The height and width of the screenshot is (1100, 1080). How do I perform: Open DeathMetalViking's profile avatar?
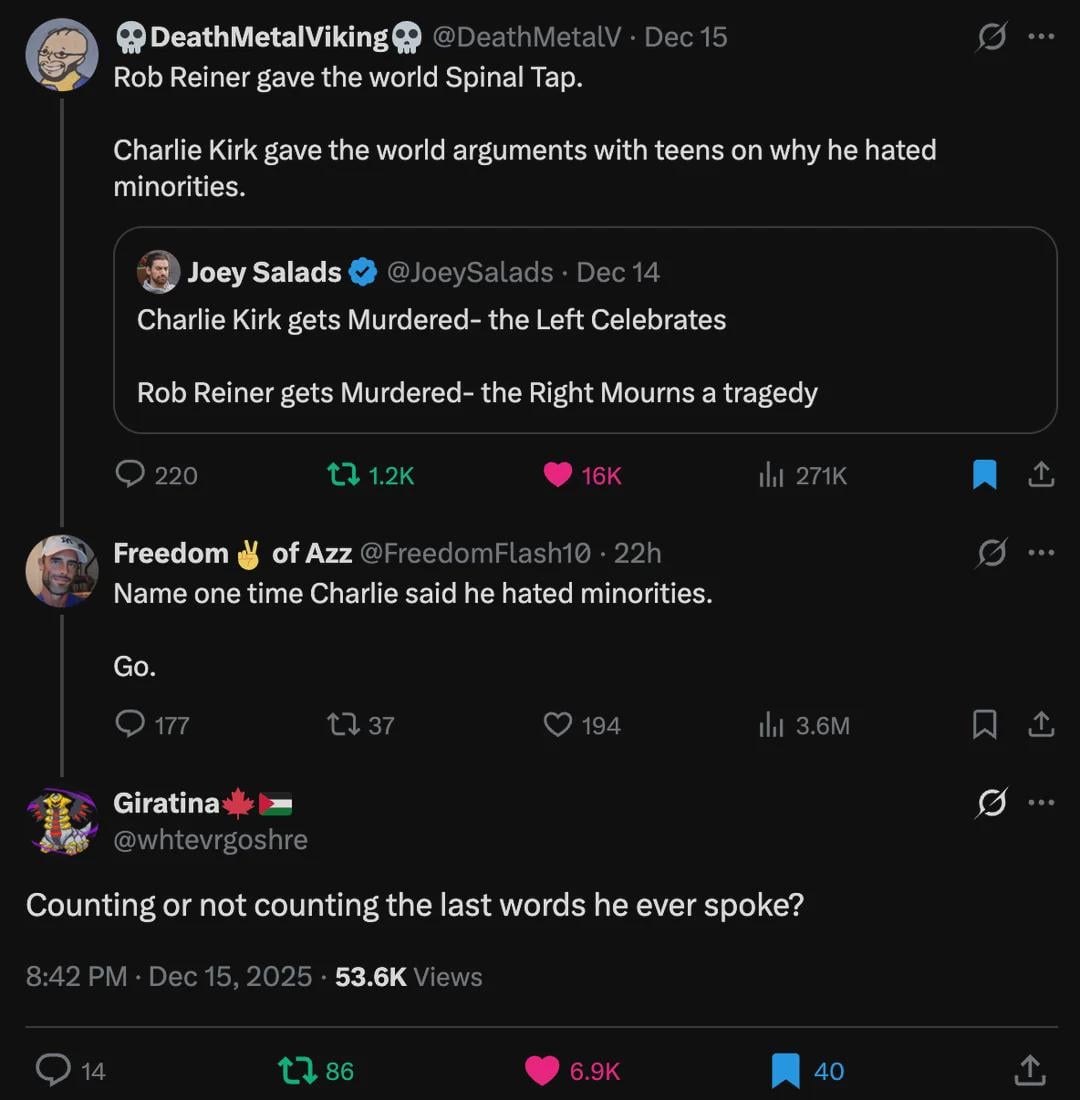click(x=62, y=55)
